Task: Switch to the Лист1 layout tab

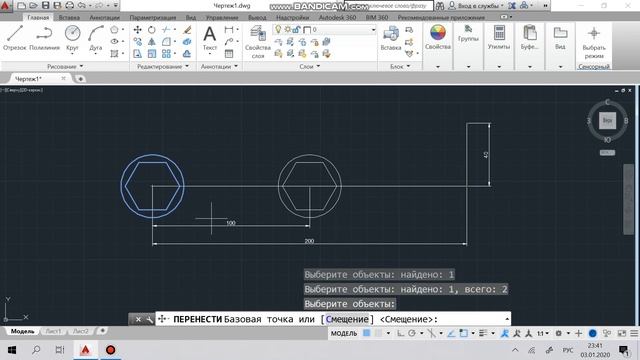Action: (x=53, y=331)
